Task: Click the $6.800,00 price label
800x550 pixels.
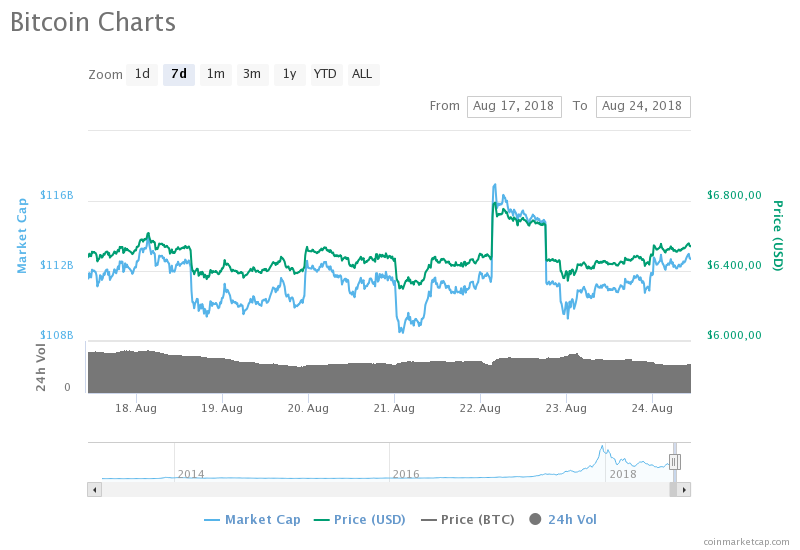Action: click(734, 195)
